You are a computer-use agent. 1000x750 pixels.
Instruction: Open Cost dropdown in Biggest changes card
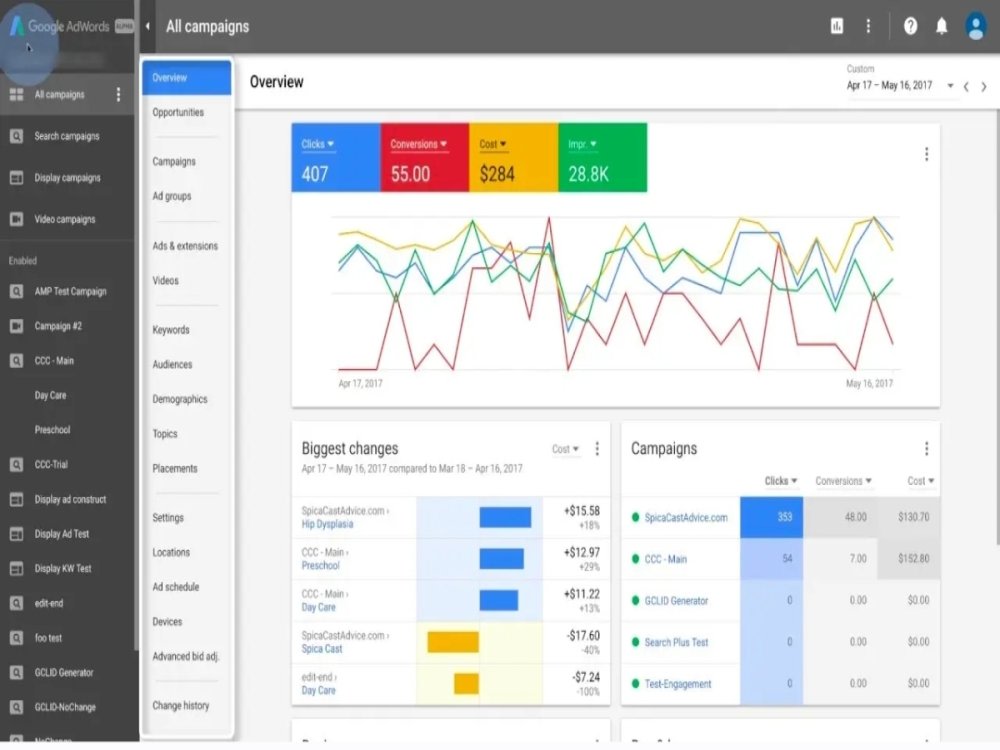click(x=565, y=449)
